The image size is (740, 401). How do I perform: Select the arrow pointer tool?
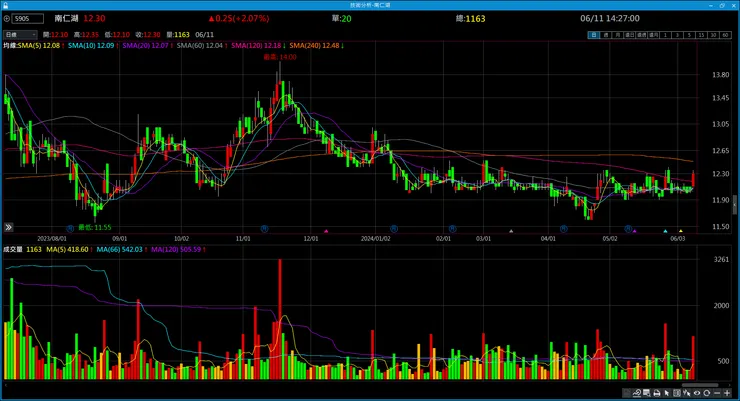click(x=667, y=393)
